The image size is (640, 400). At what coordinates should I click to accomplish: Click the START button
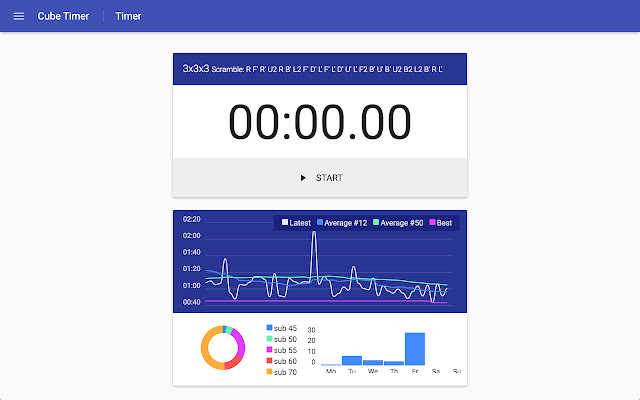(320, 178)
